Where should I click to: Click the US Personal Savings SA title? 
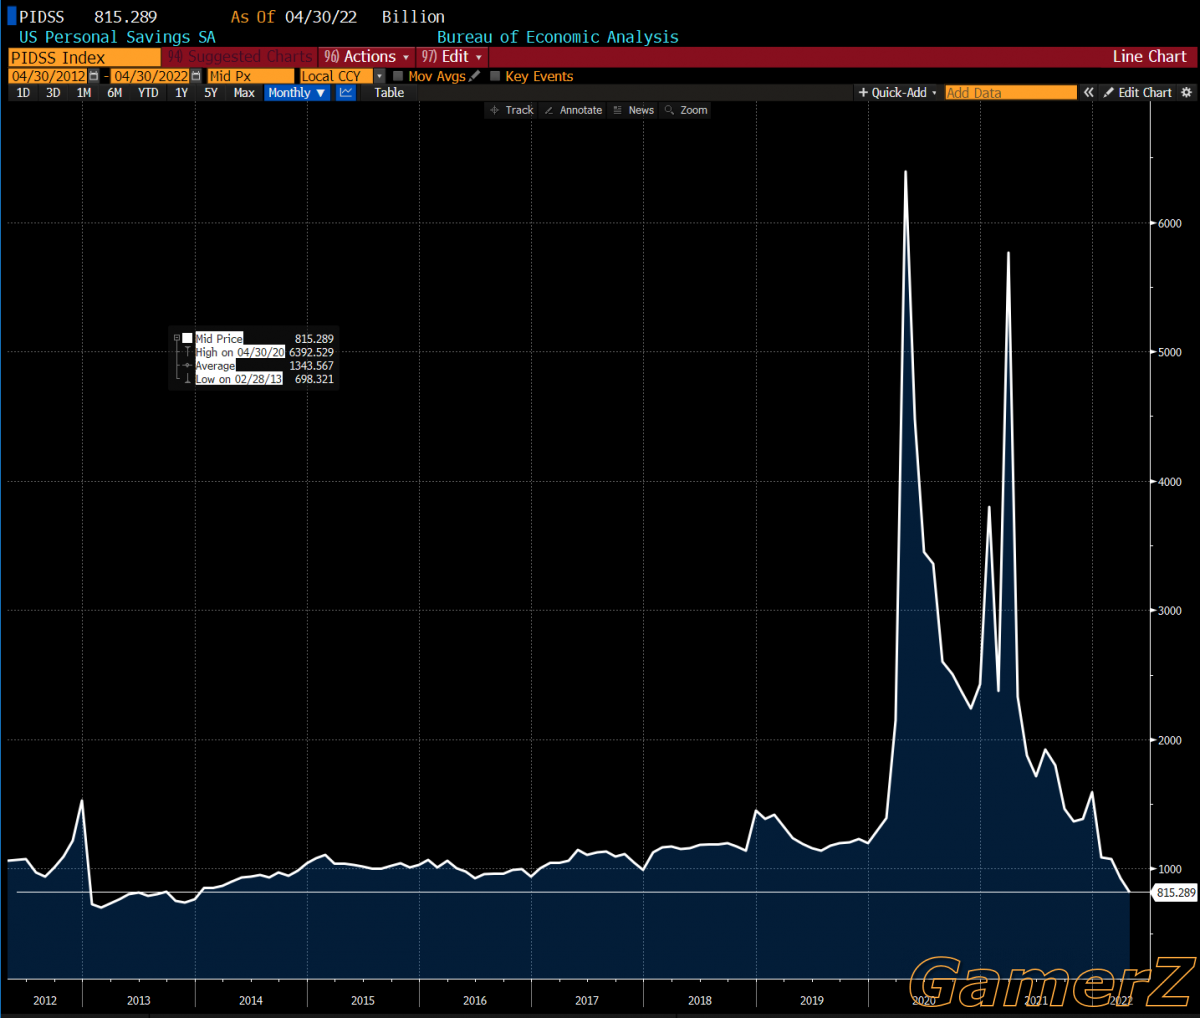click(x=117, y=37)
